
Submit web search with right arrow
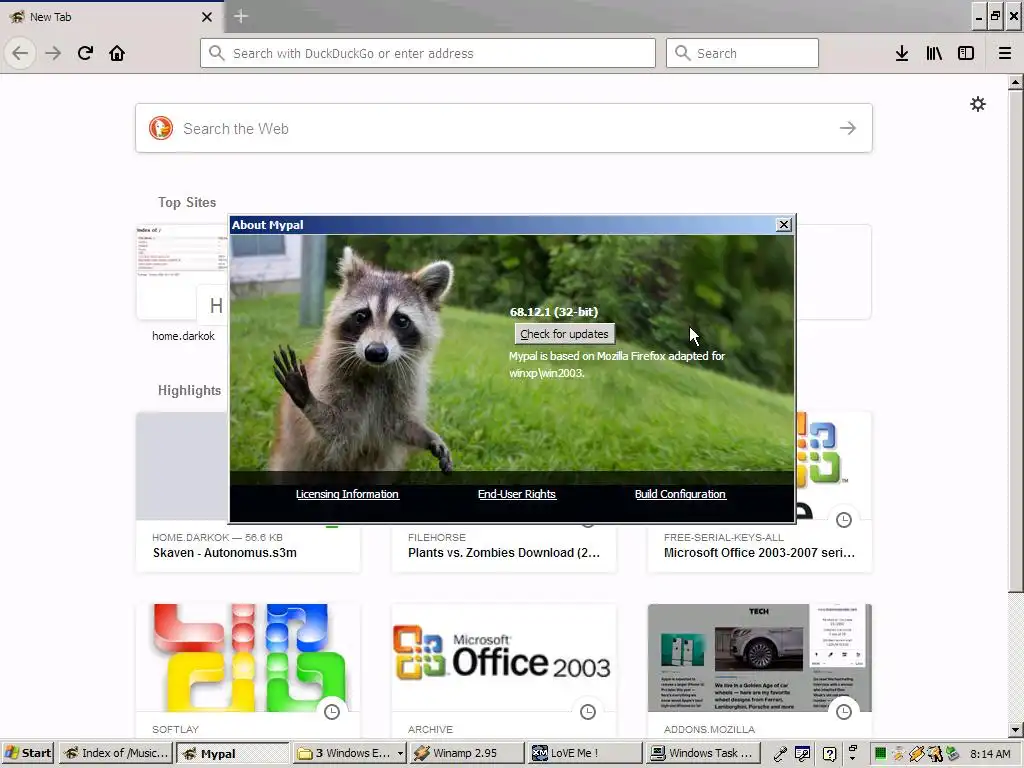tap(848, 128)
